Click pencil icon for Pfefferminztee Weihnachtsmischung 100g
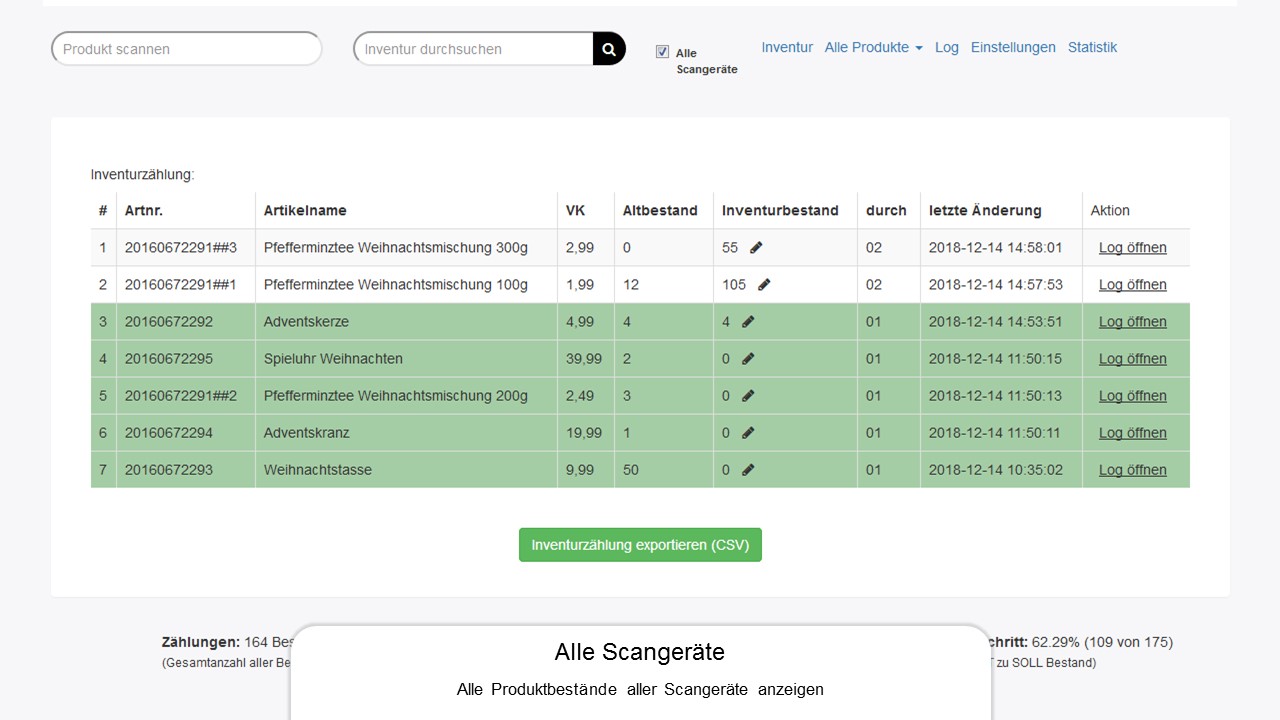1280x720 pixels. (x=764, y=285)
